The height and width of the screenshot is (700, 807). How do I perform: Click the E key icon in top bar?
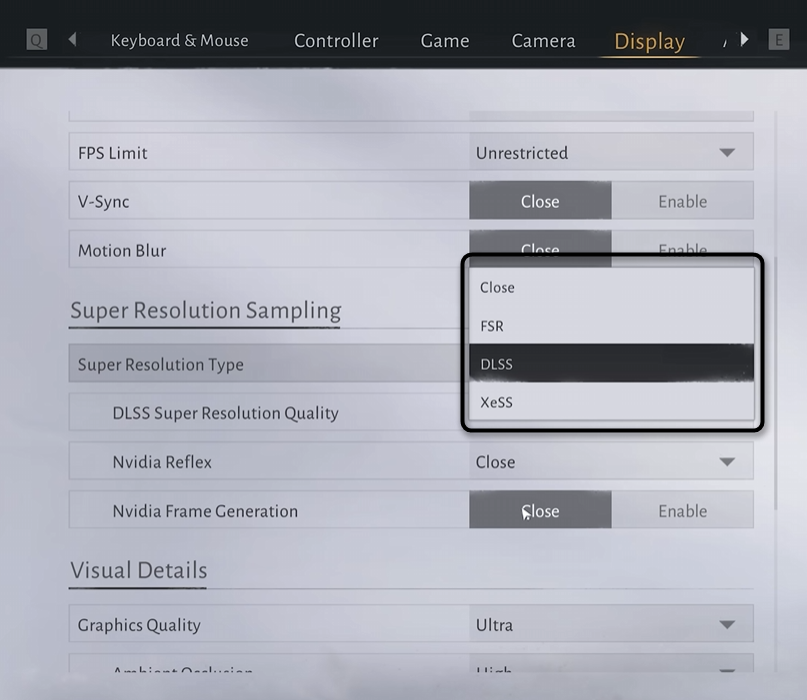tap(779, 39)
